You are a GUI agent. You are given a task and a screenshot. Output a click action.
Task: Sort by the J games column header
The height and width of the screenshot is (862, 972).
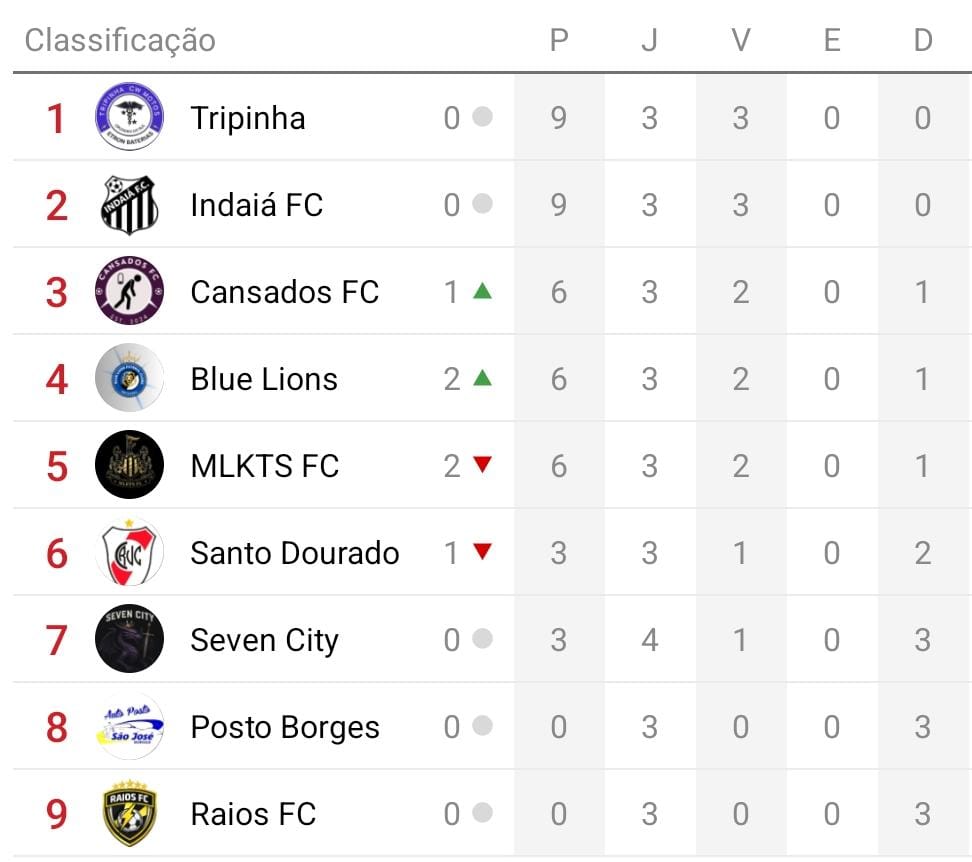pos(649,40)
